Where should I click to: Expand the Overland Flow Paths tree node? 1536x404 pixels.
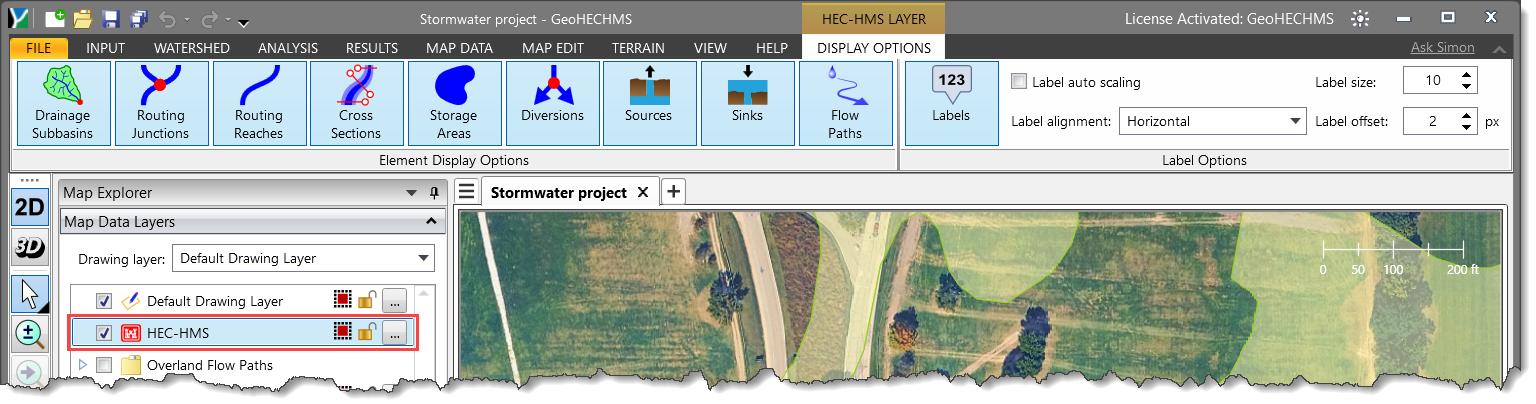pos(83,365)
